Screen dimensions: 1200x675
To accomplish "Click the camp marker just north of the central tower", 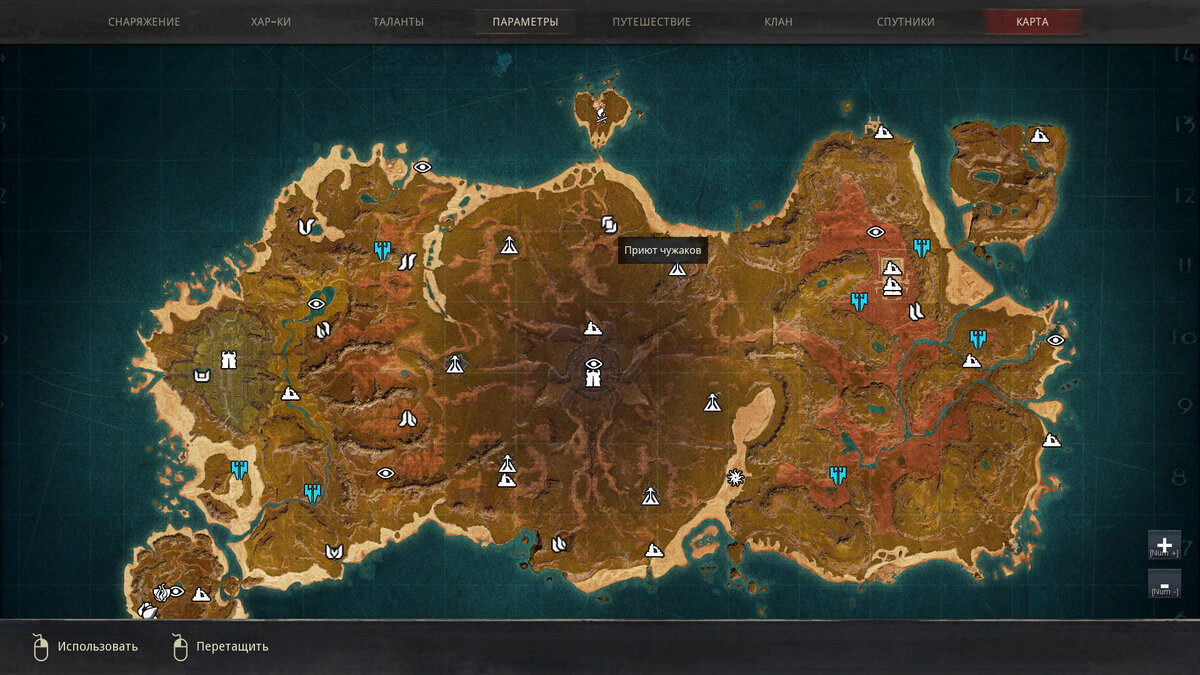I will pyautogui.click(x=593, y=328).
